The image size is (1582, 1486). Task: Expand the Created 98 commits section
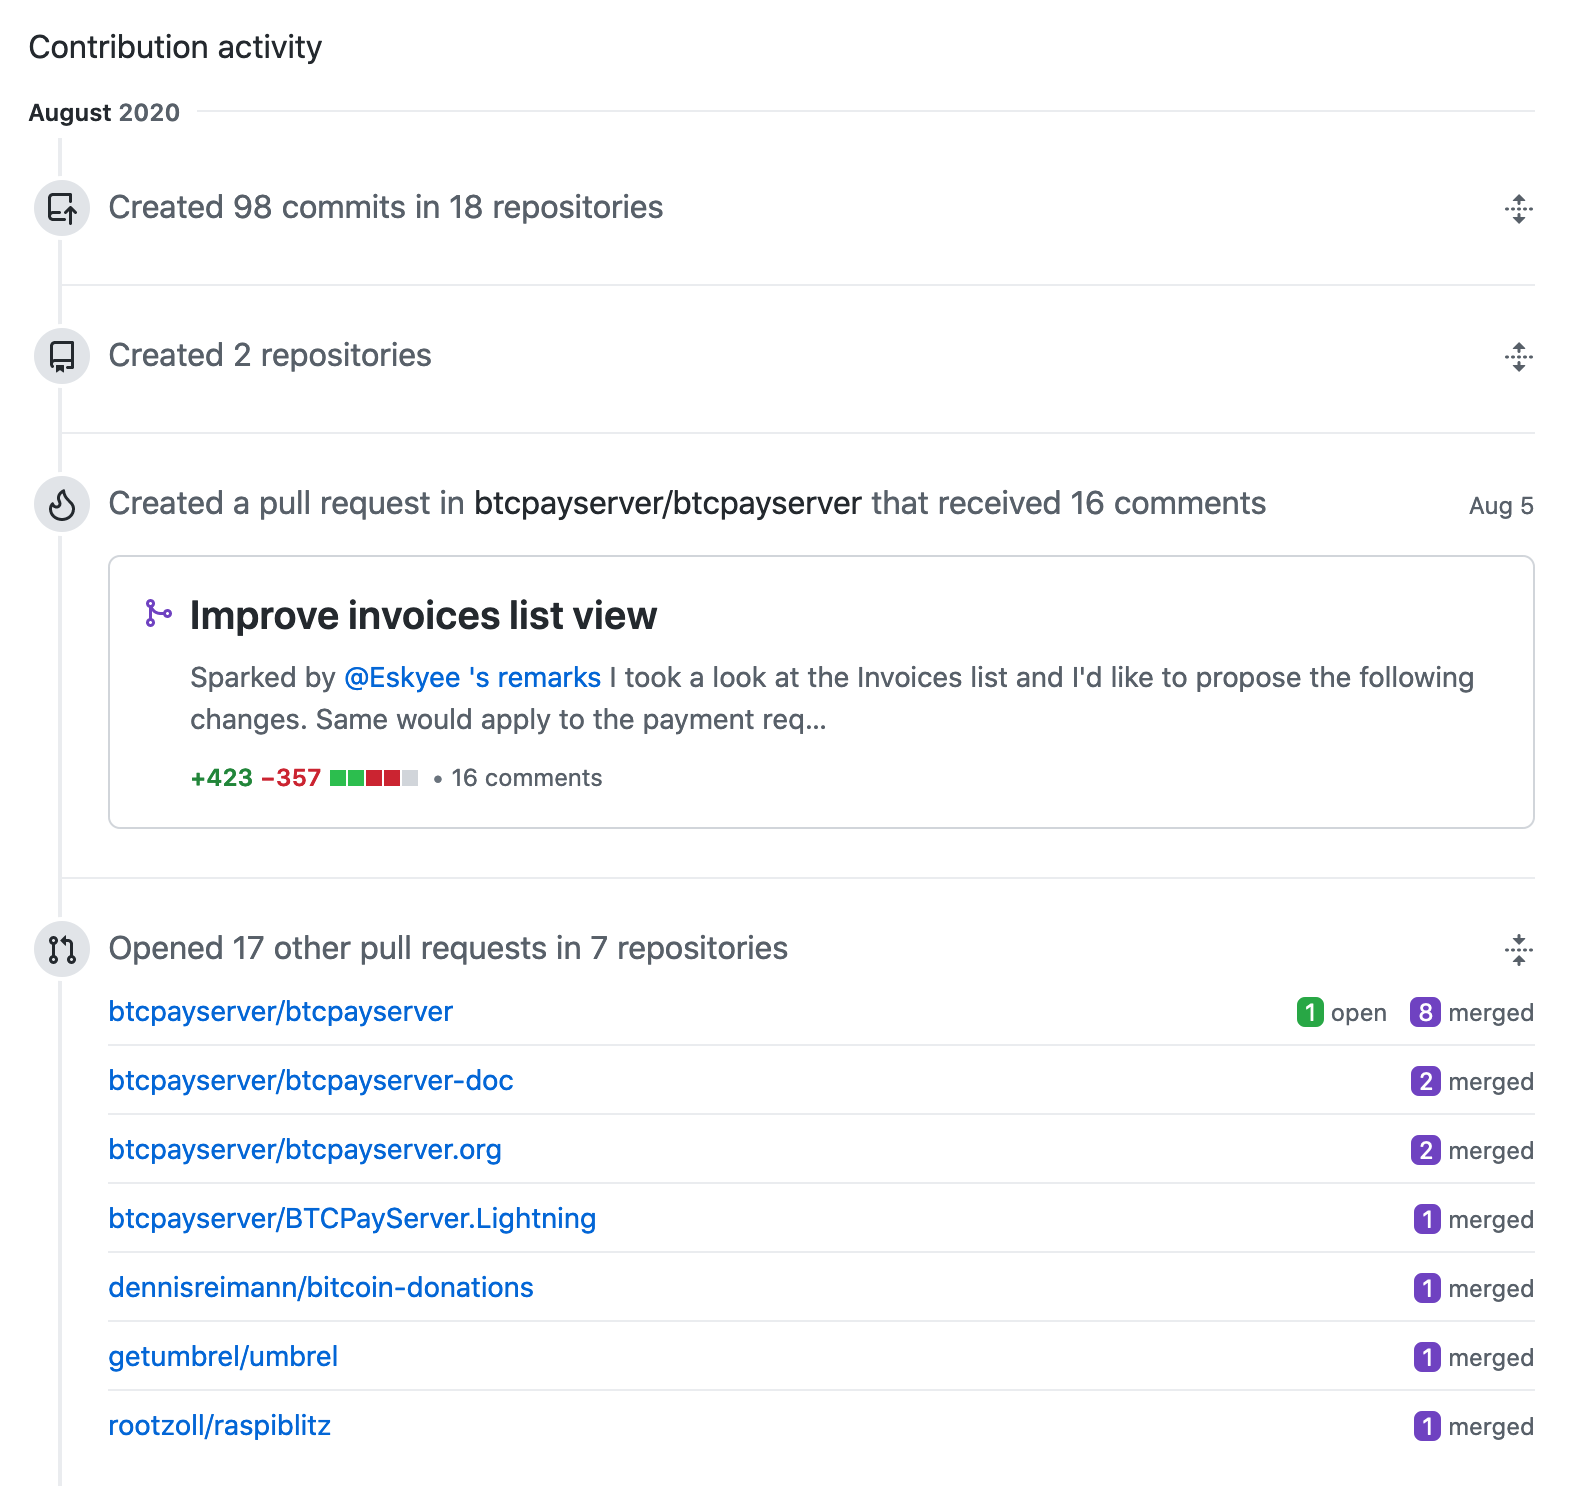[x=1518, y=209]
